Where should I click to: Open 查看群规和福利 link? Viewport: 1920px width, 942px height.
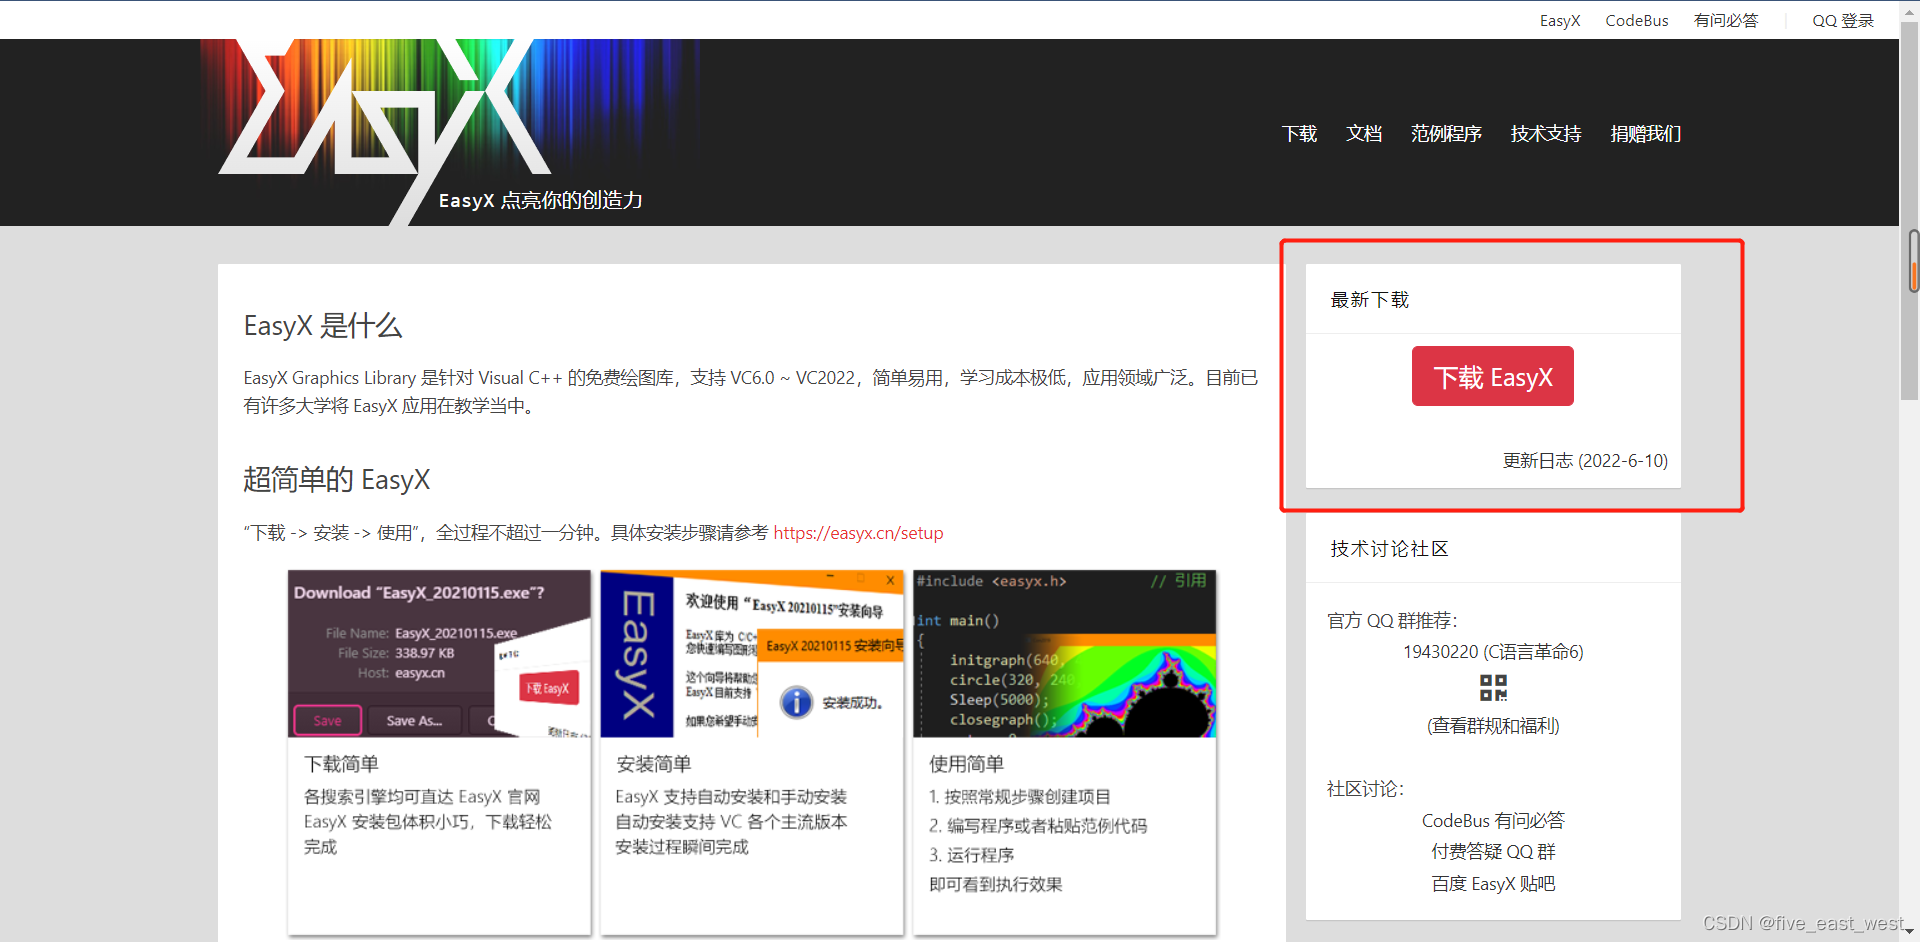click(1493, 726)
